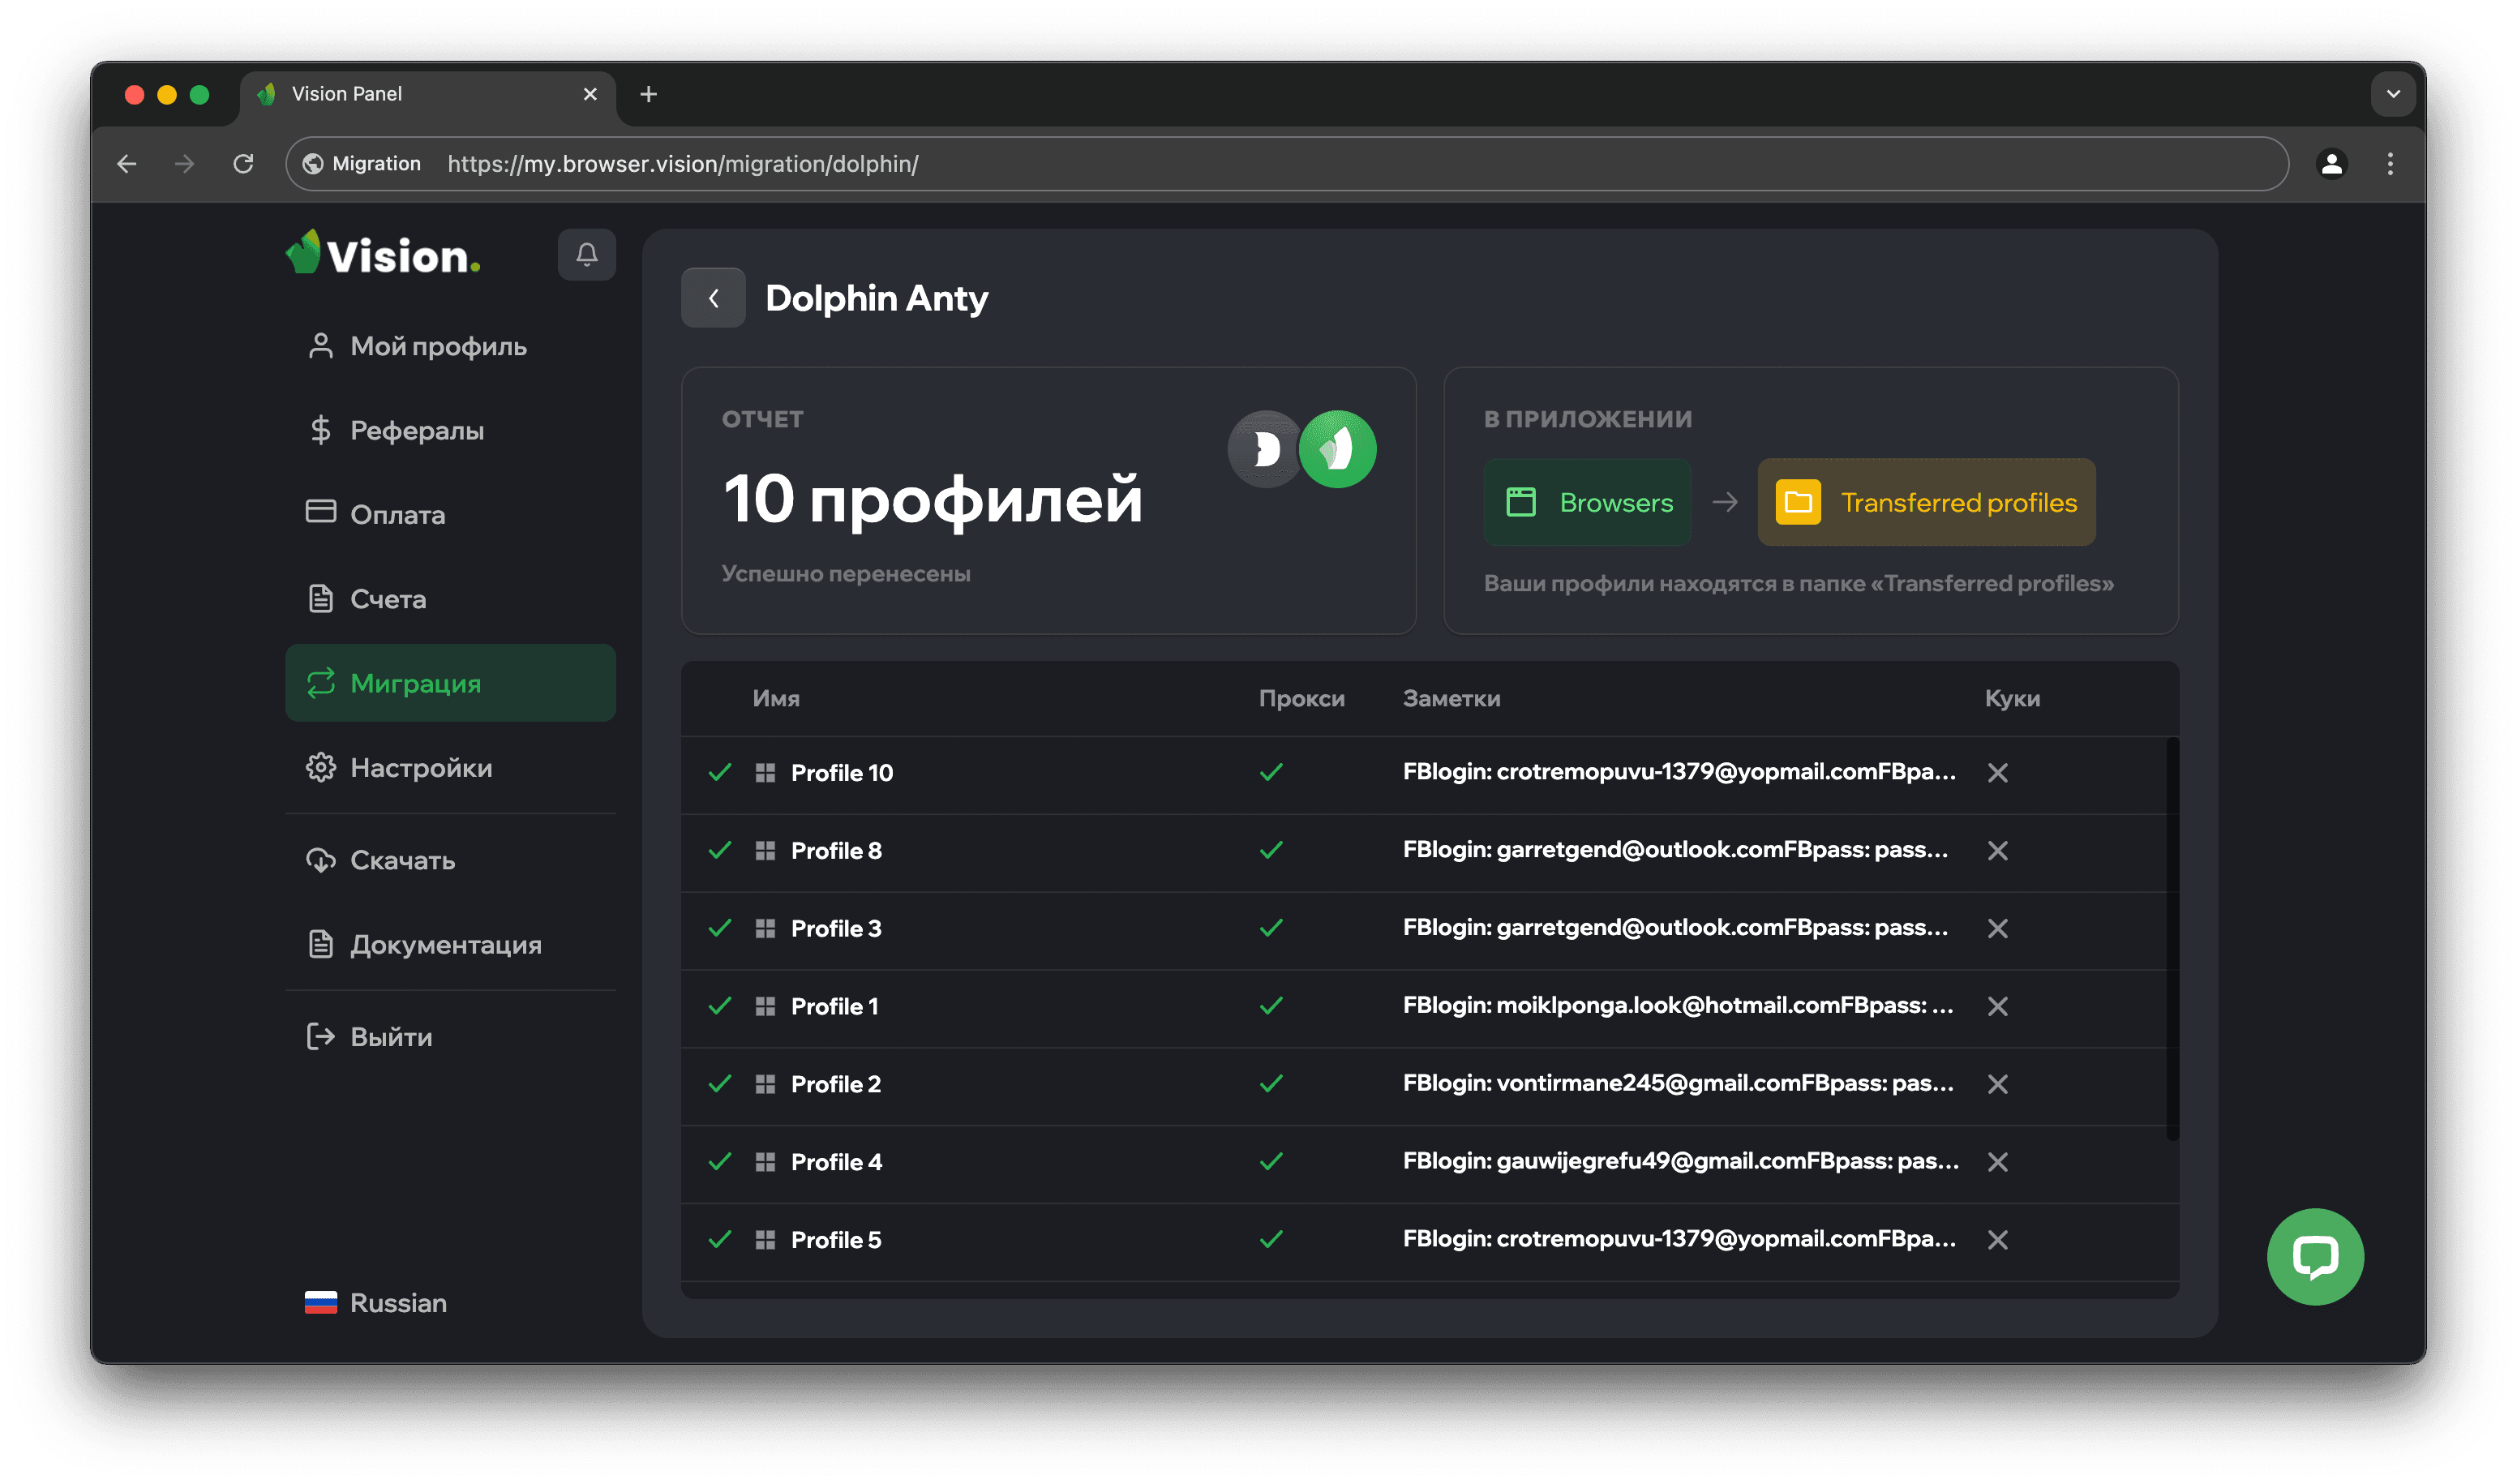Screen dimensions: 2517x1484
Task: Click the Dolphin Anty page title
Action: coord(876,298)
